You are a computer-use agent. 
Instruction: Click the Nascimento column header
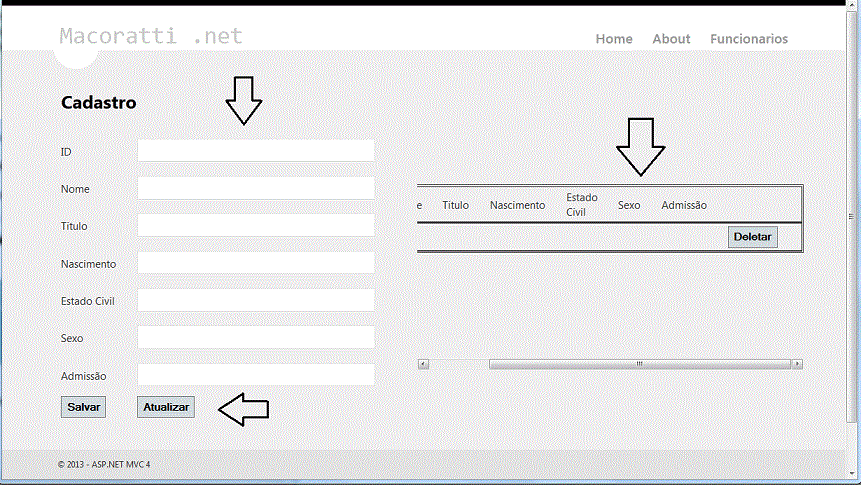(x=517, y=205)
